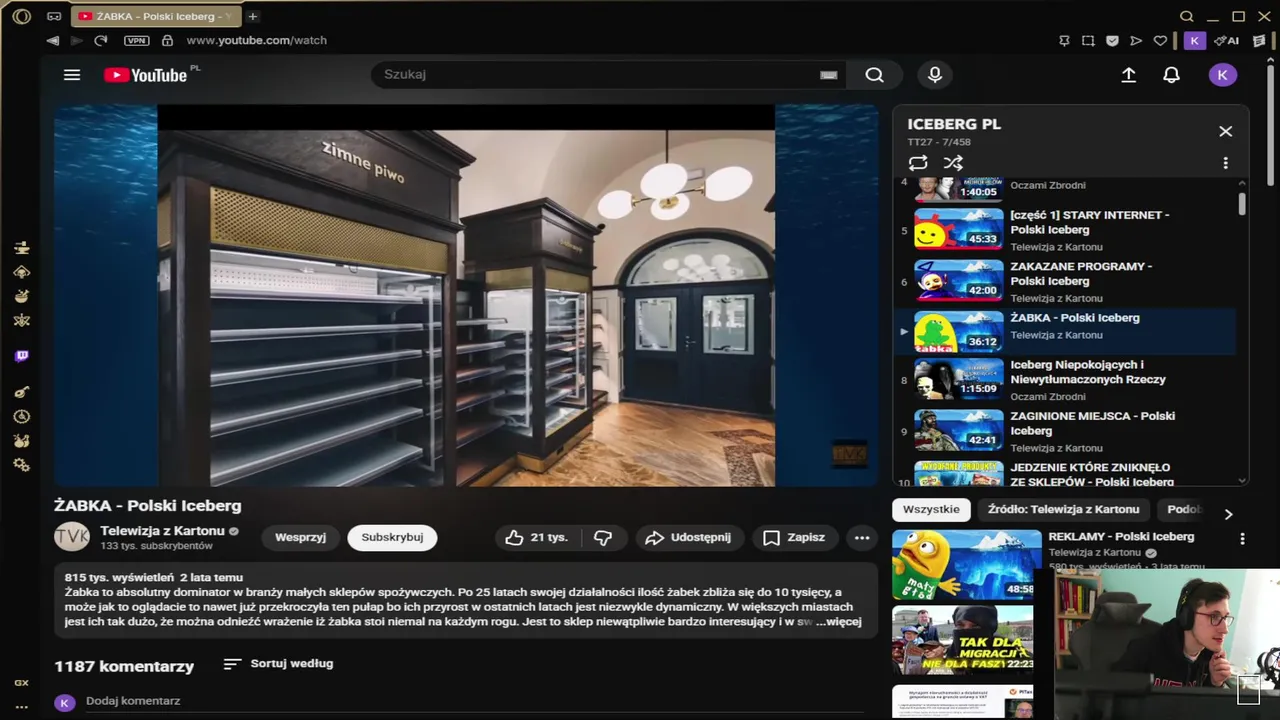Click the ICEBERG PL playlist title
This screenshot has width=1280, height=720.
tap(954, 125)
